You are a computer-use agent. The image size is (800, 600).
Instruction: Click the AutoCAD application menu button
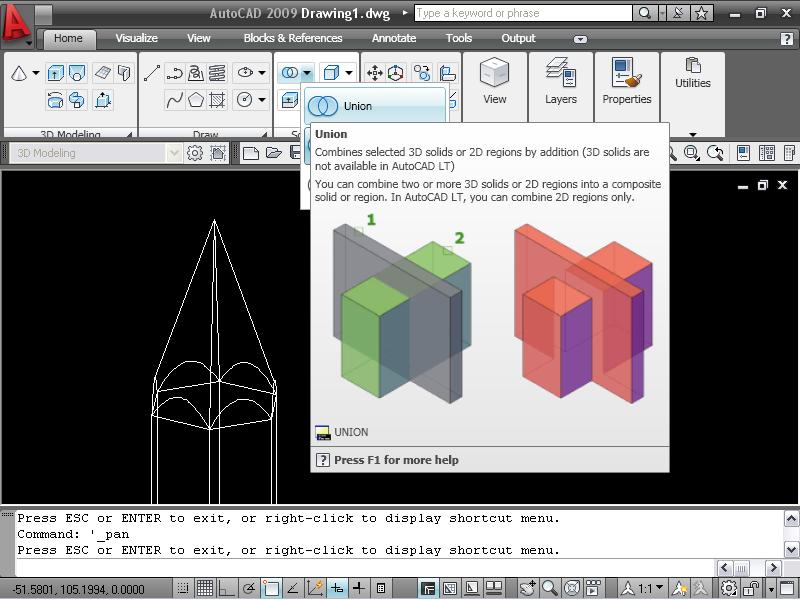click(15, 23)
